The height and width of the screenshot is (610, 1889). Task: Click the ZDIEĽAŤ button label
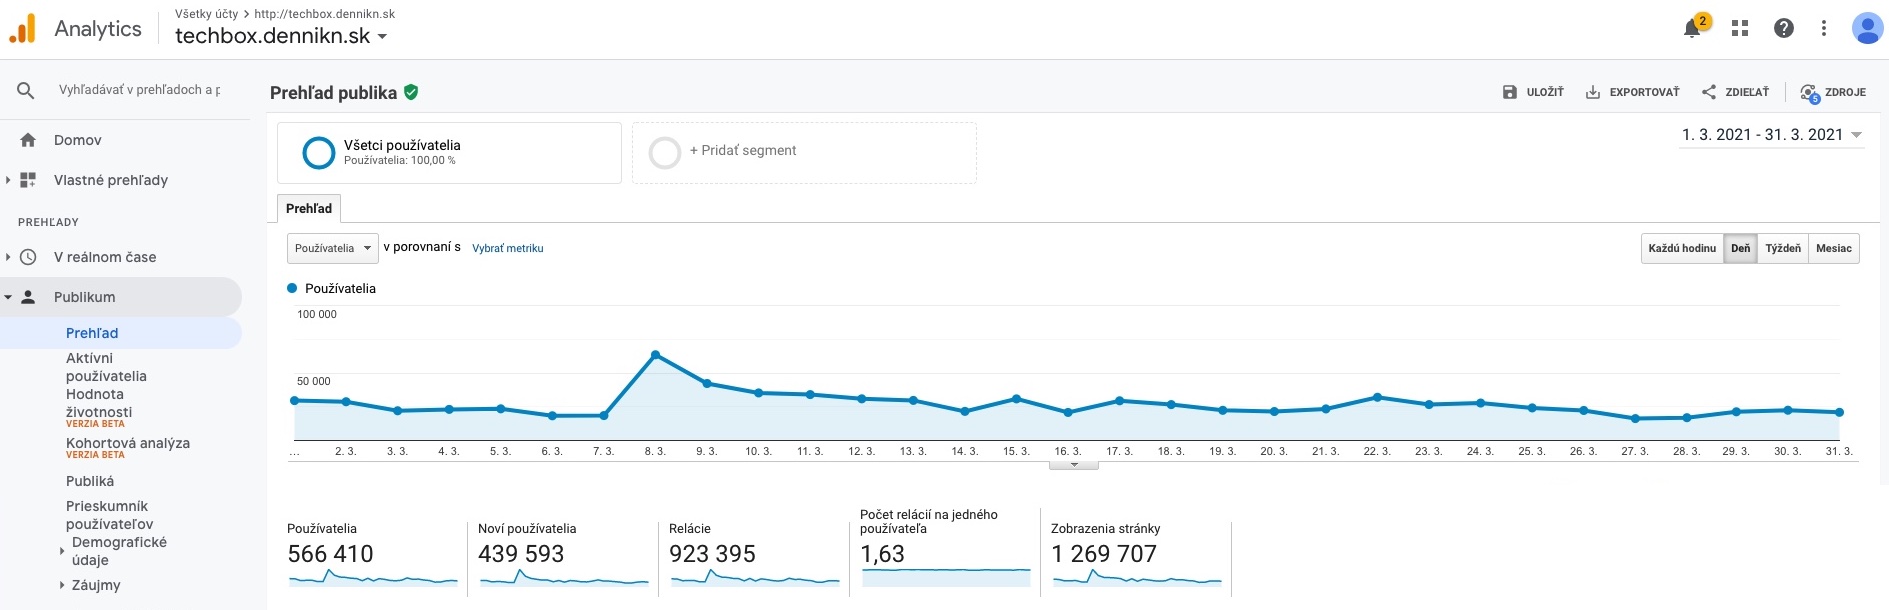[x=1747, y=92]
